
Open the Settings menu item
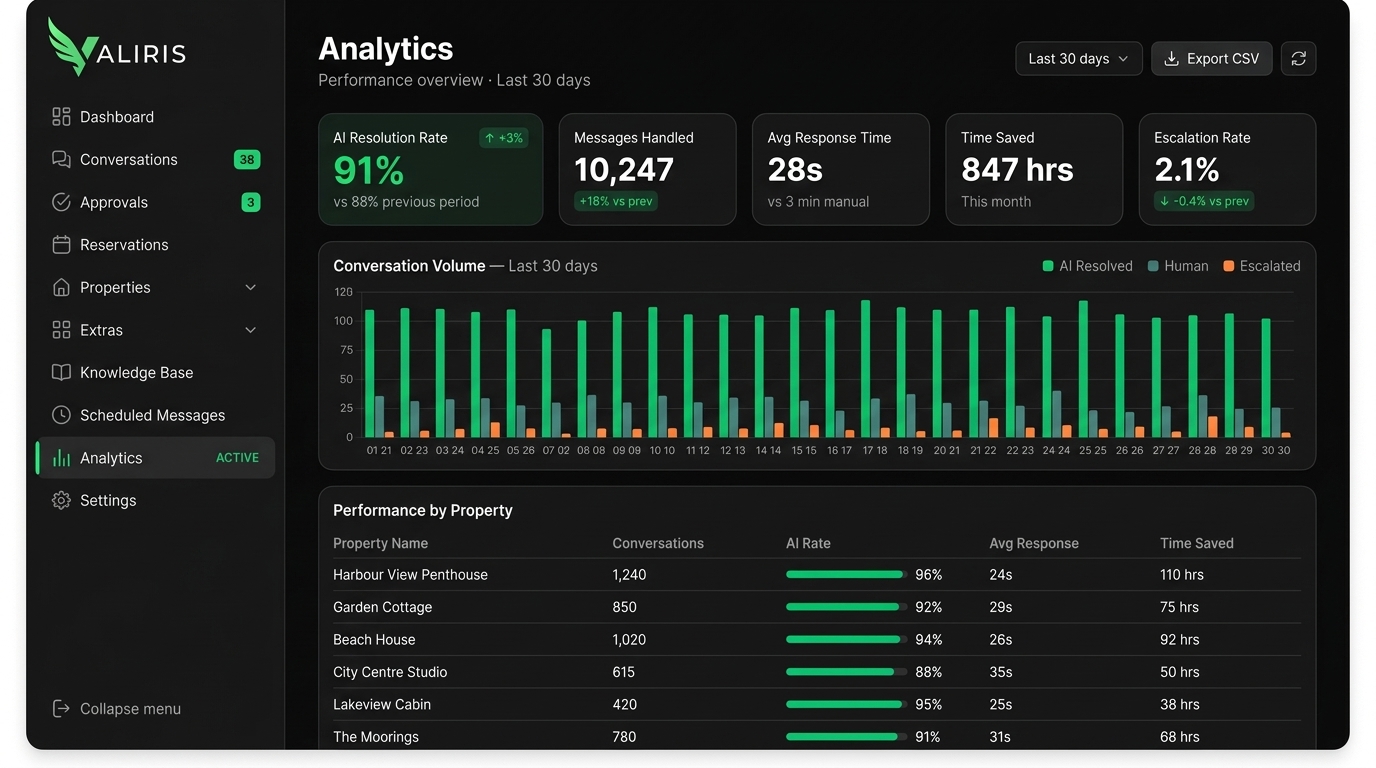click(155, 501)
